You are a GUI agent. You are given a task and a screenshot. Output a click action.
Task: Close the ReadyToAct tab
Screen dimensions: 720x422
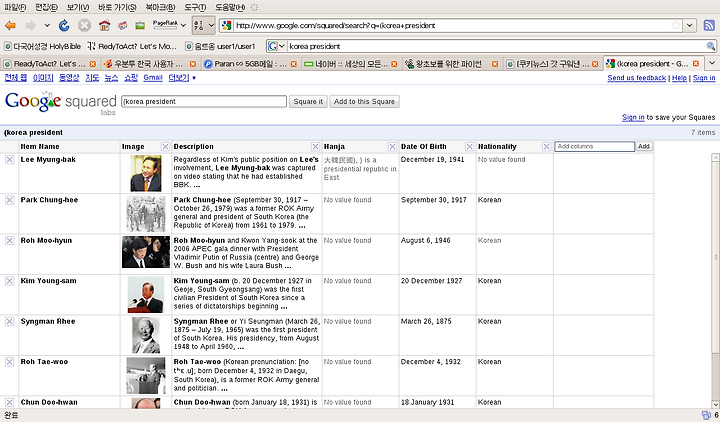click(x=93, y=64)
